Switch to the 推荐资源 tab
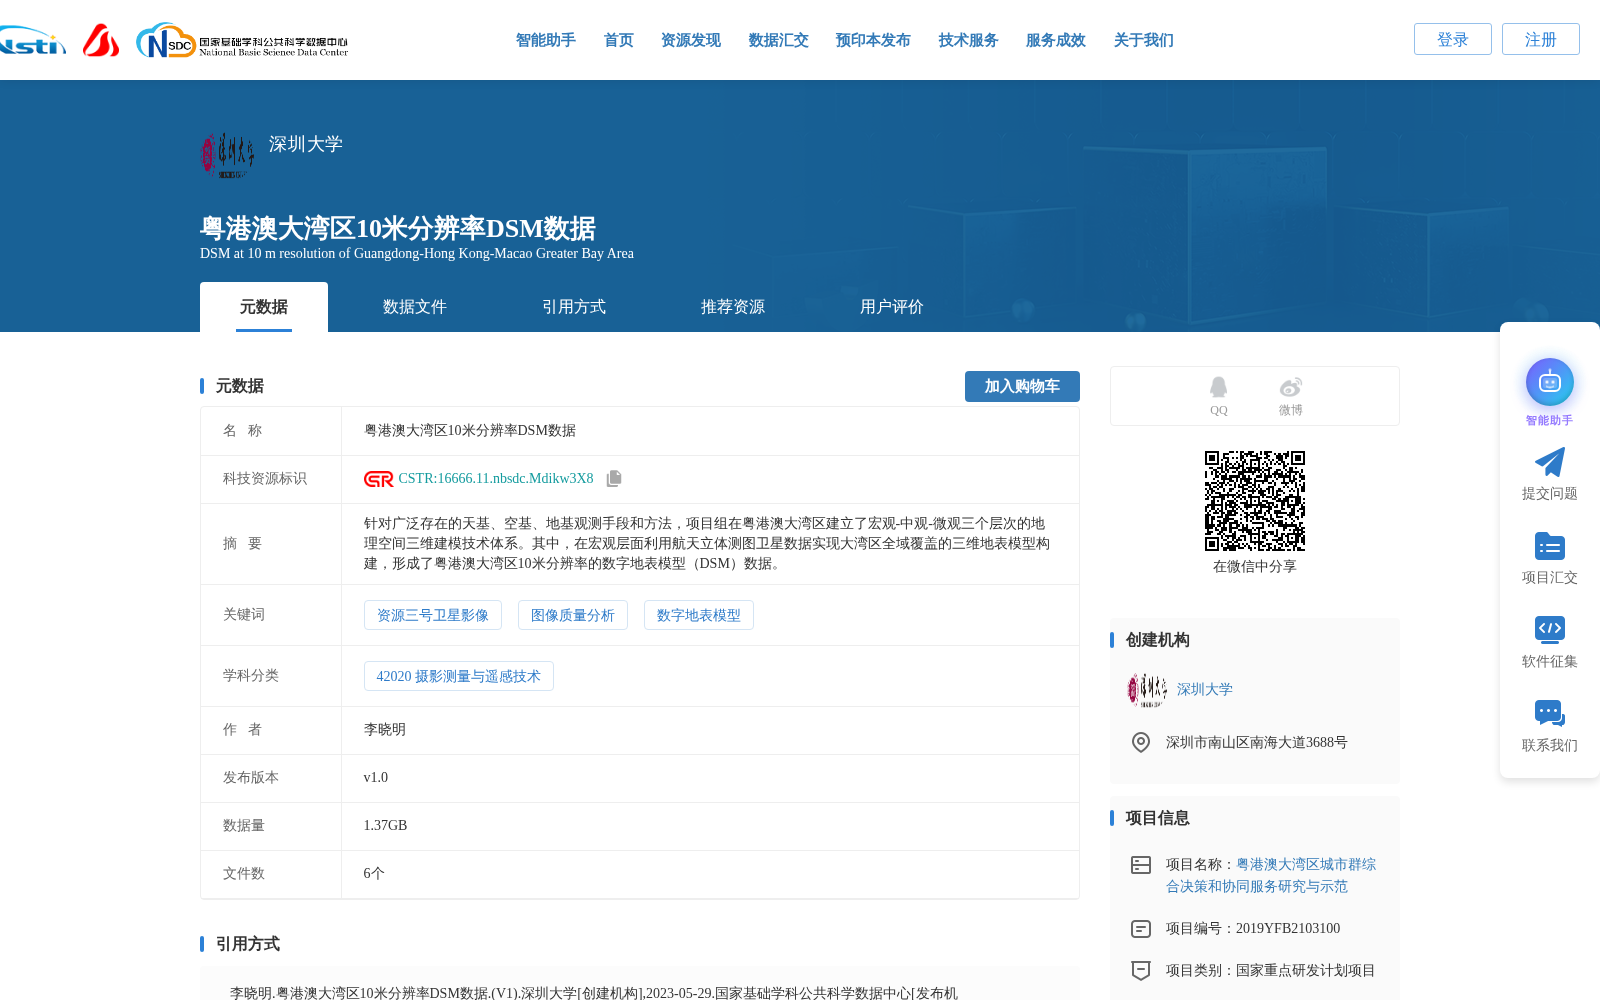The image size is (1600, 1000). click(733, 307)
